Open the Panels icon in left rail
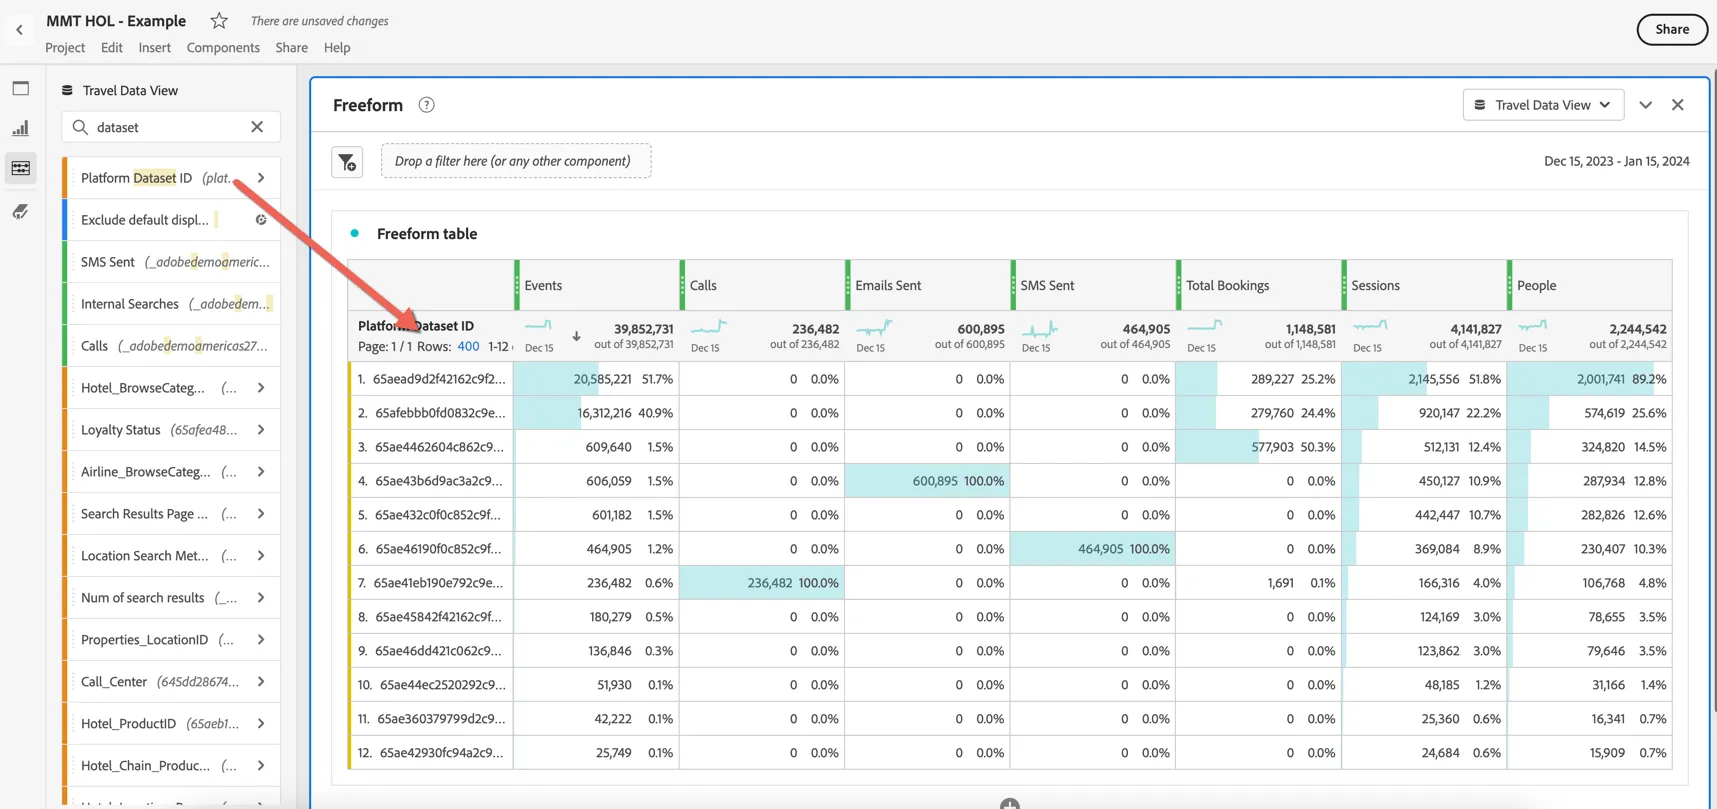 pyautogui.click(x=21, y=88)
